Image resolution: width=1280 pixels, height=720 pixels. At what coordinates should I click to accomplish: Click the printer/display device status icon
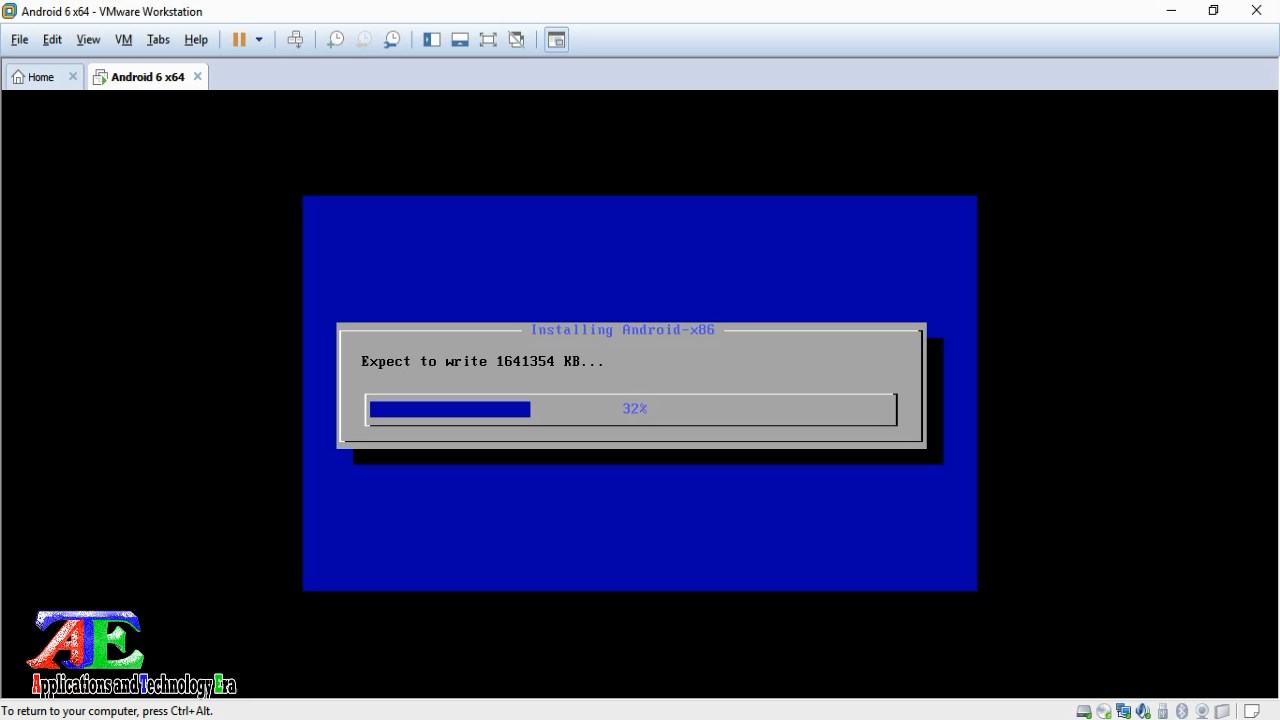[x=1222, y=711]
